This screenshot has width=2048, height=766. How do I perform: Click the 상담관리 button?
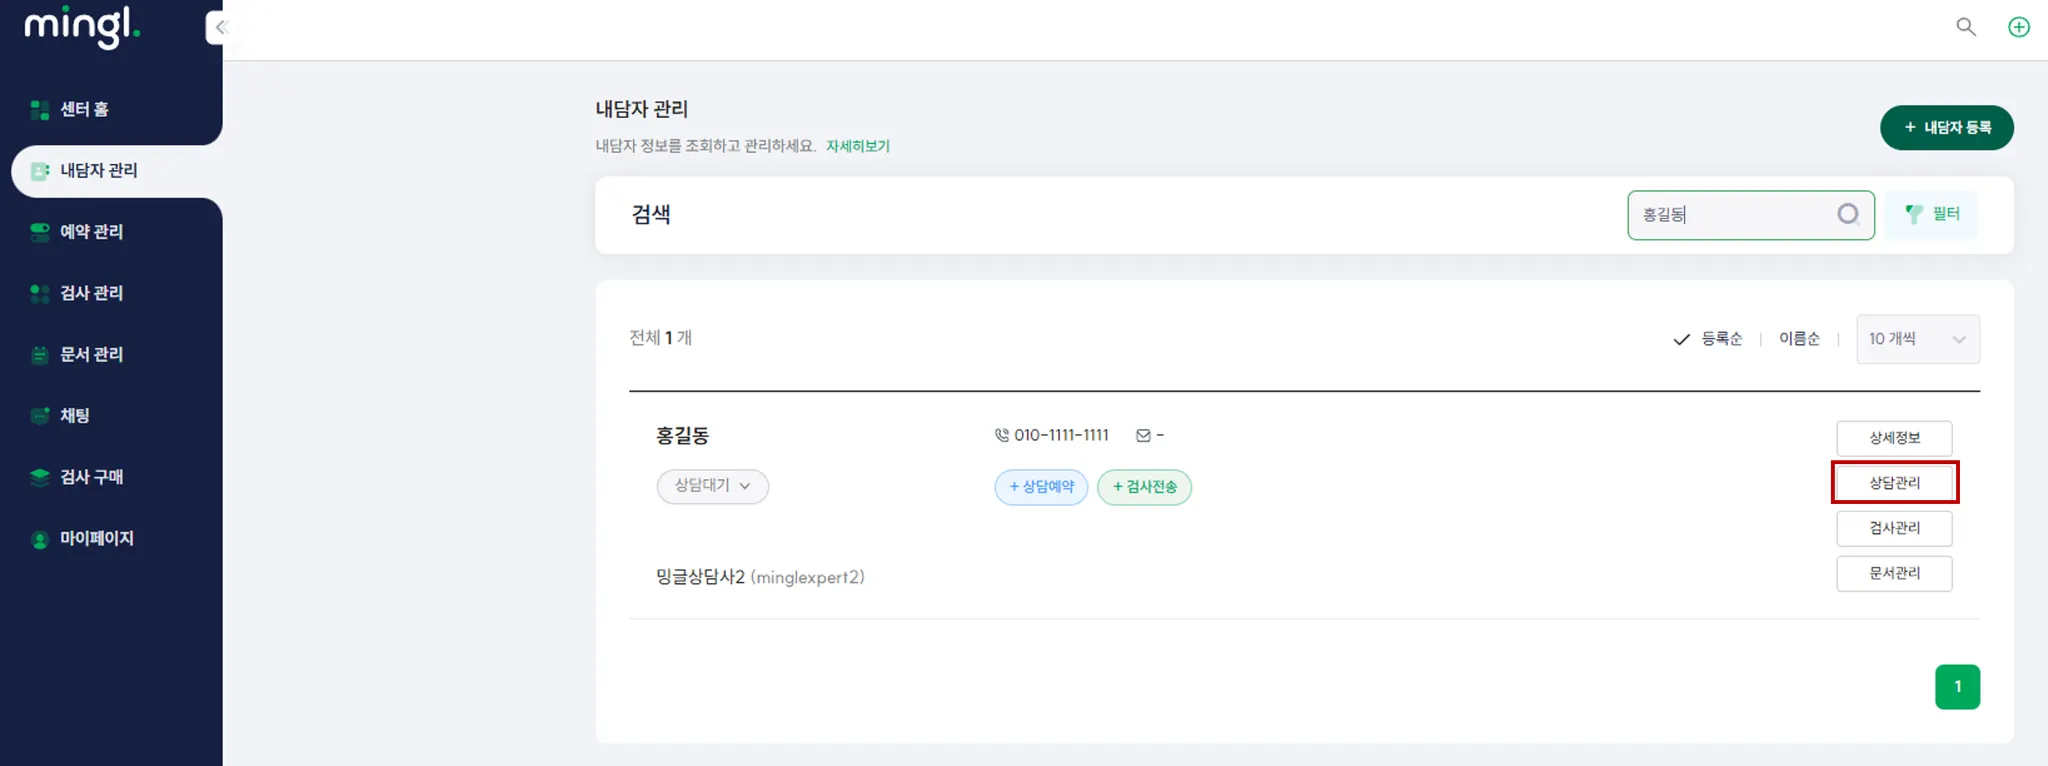(x=1894, y=482)
